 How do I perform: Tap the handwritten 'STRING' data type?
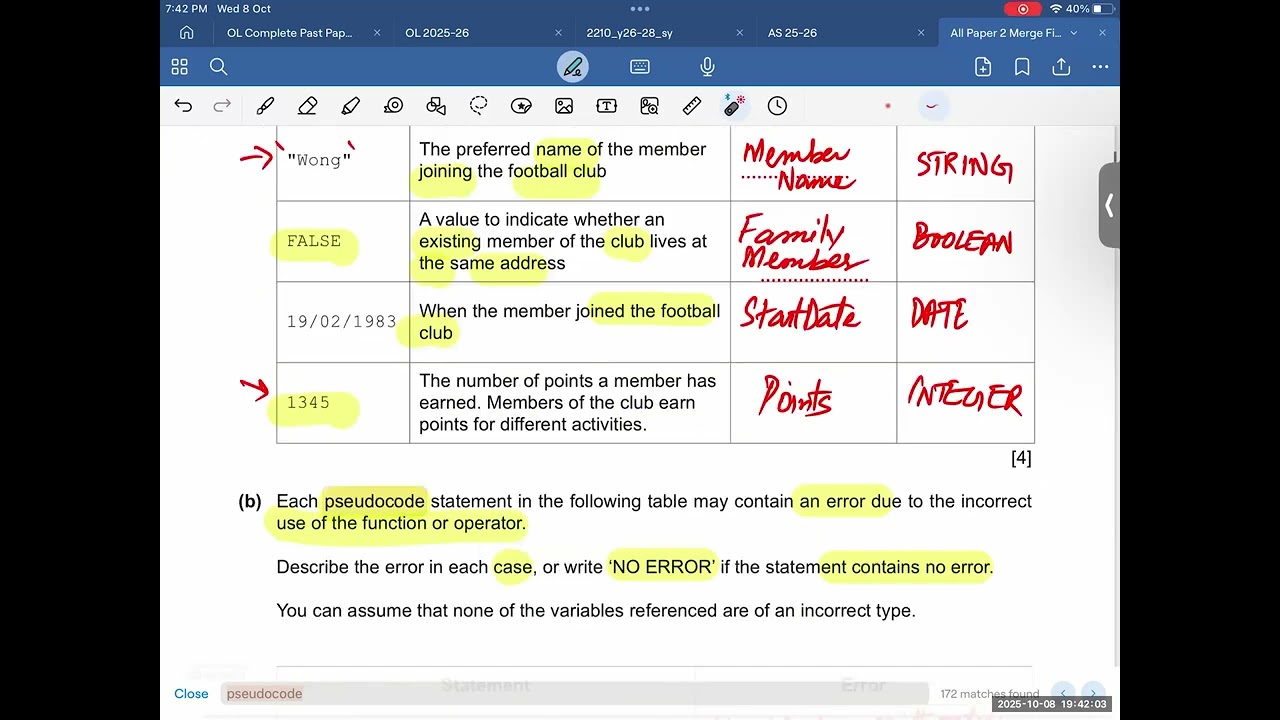pos(965,166)
